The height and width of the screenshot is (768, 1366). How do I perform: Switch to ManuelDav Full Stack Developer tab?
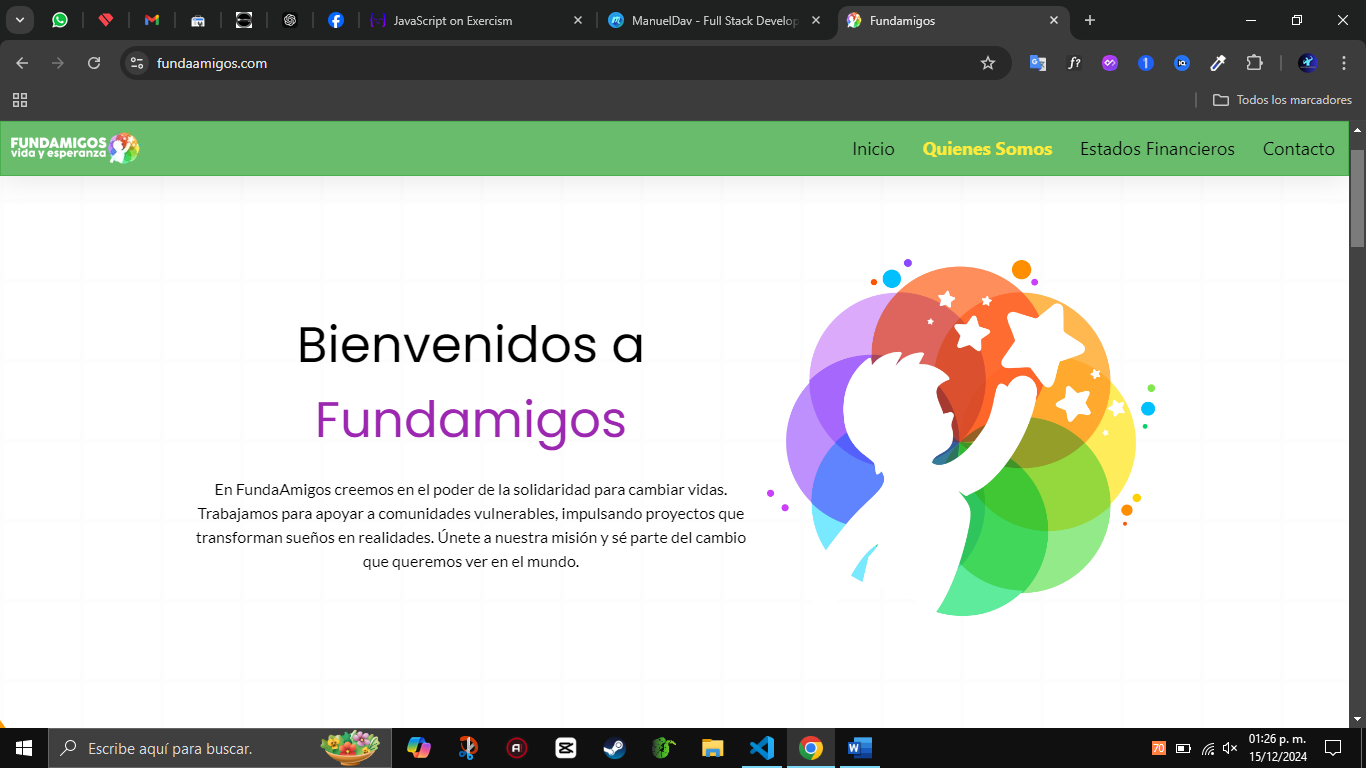(x=715, y=20)
